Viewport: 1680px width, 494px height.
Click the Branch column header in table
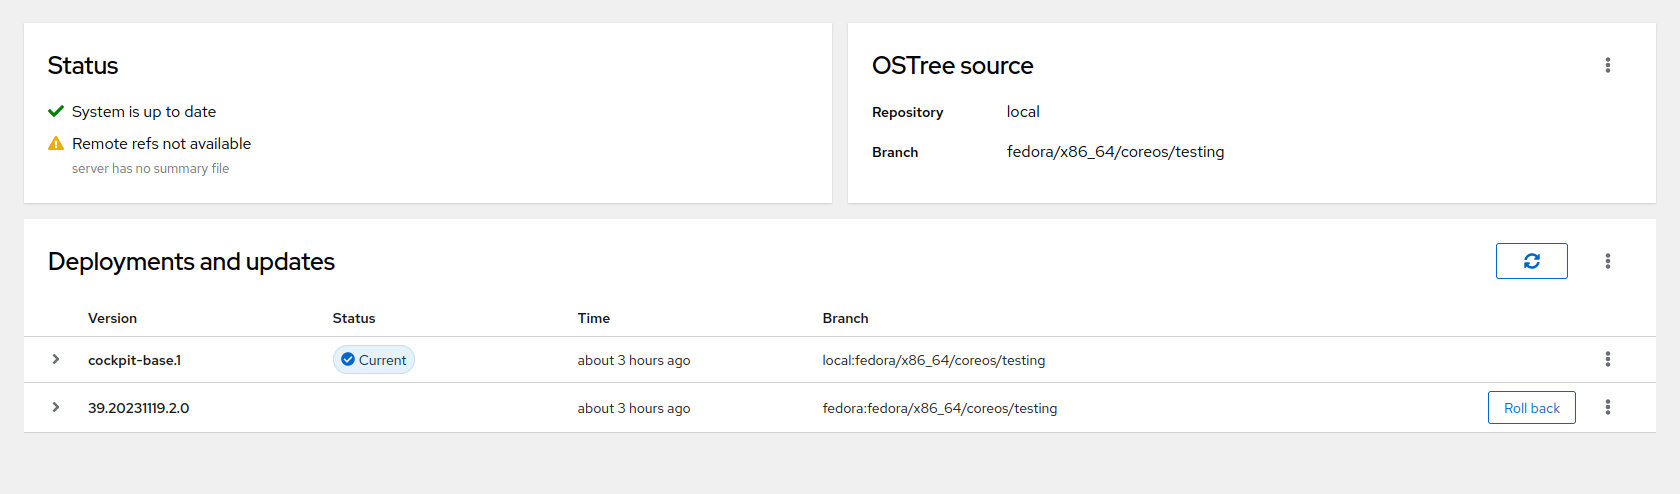(845, 318)
